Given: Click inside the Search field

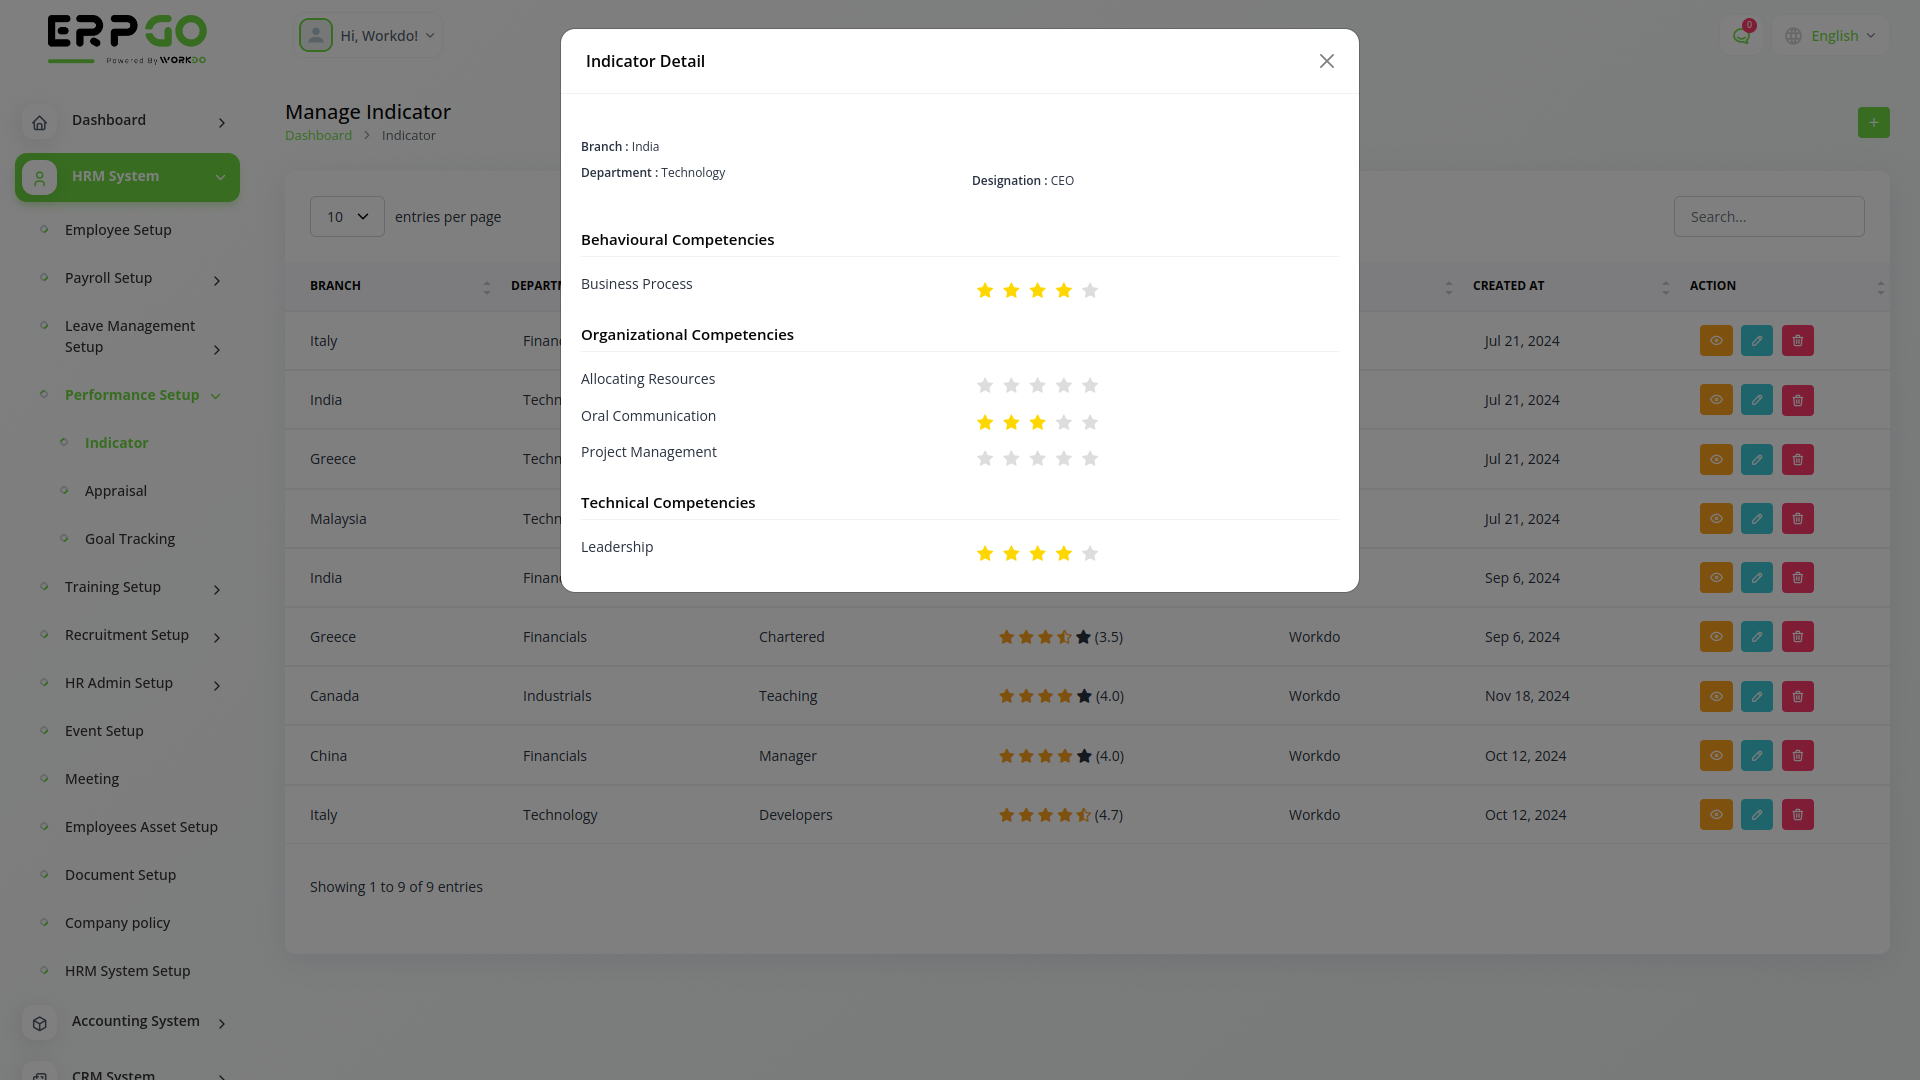Looking at the screenshot, I should (1768, 216).
